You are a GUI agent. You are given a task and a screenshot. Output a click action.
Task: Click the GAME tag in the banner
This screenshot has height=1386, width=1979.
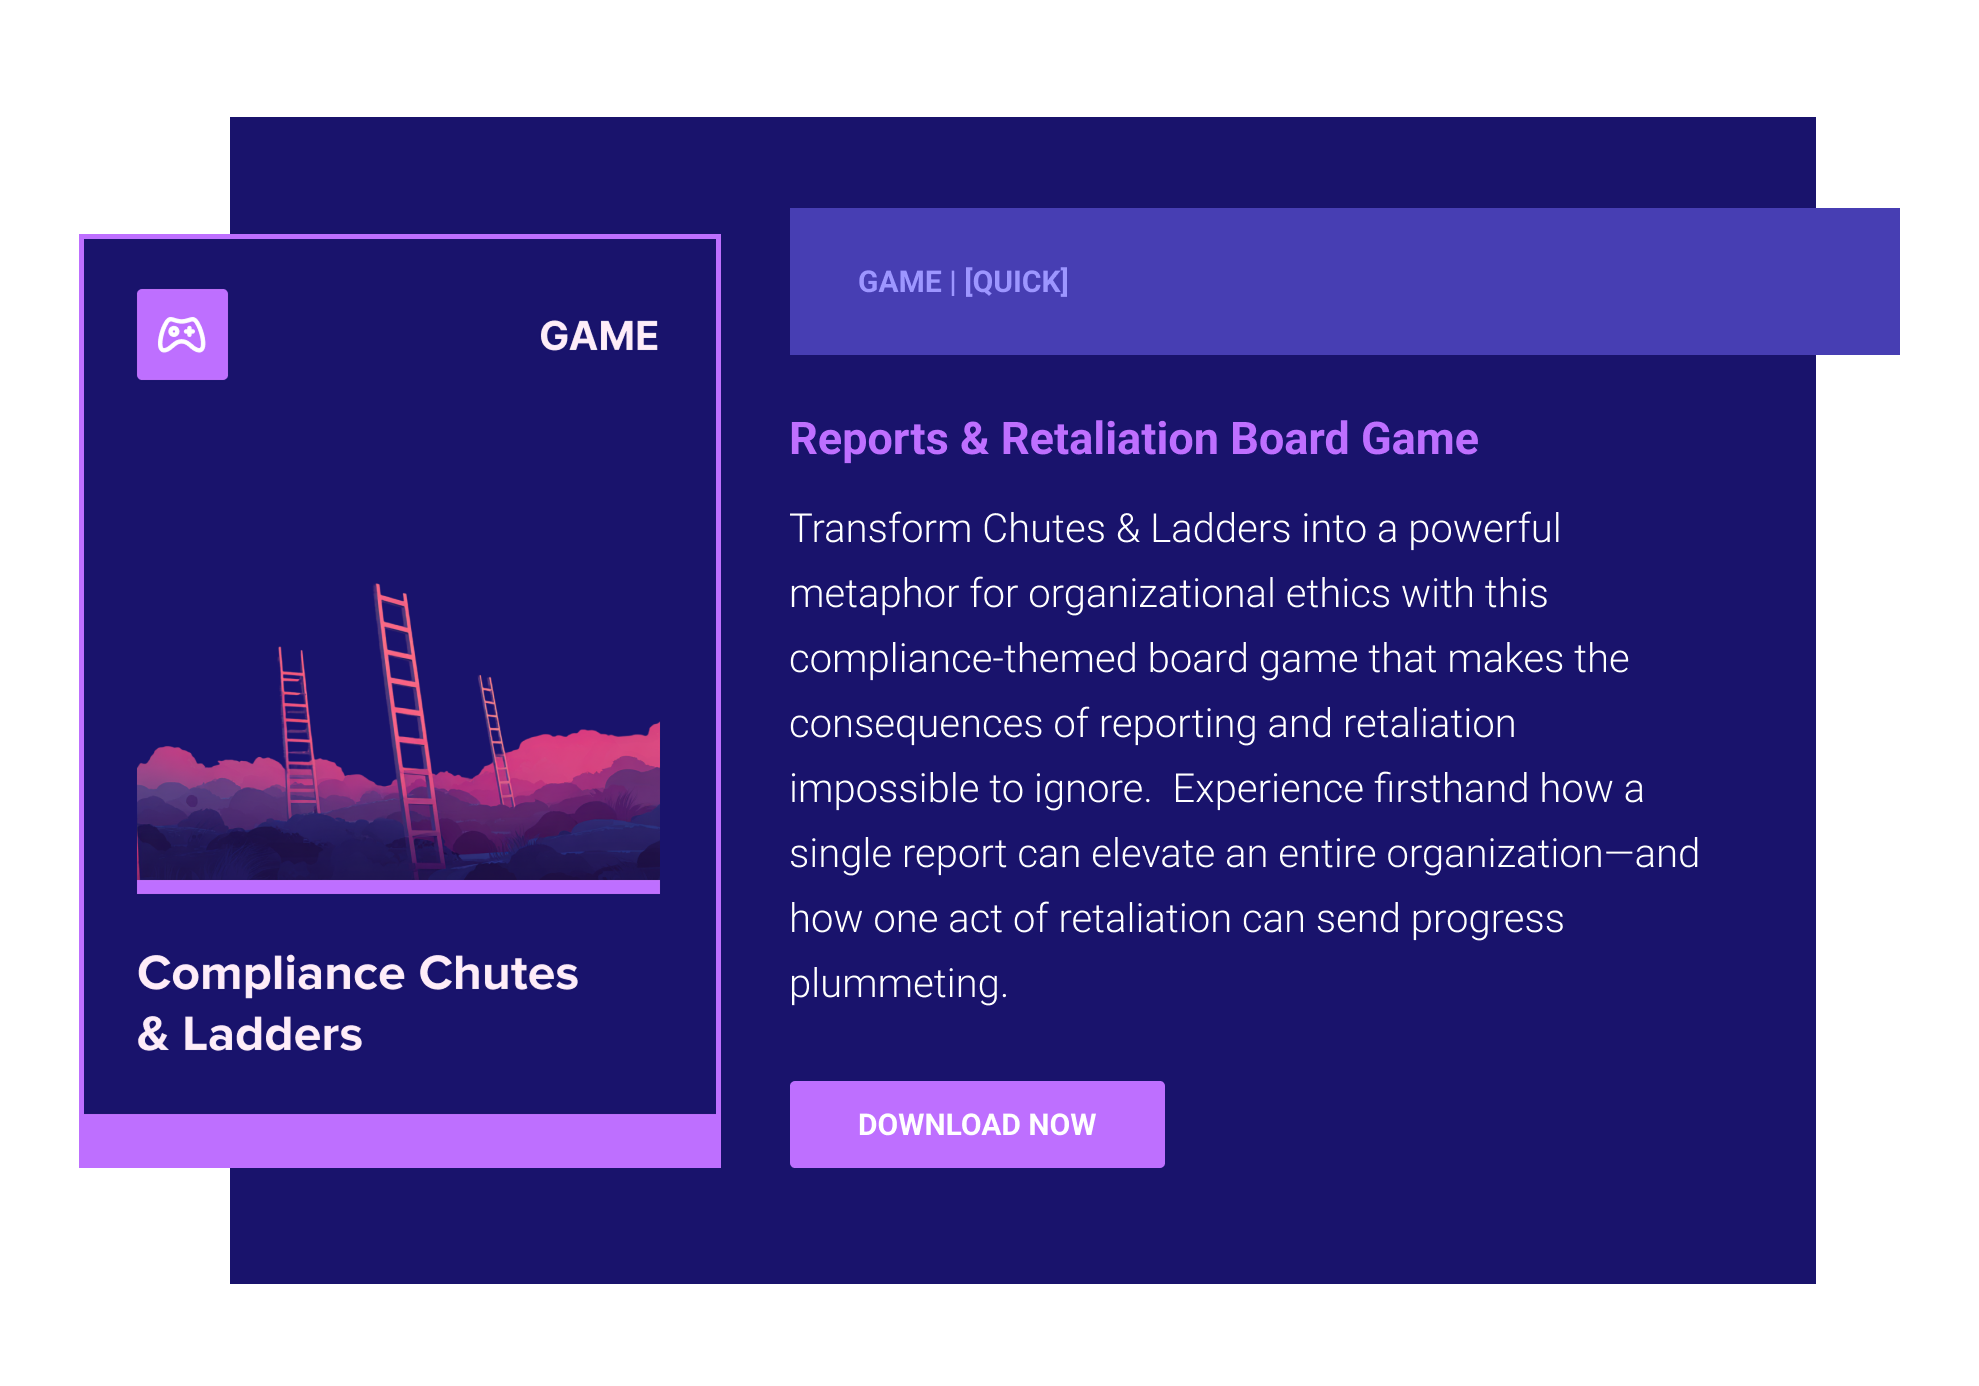tap(899, 282)
